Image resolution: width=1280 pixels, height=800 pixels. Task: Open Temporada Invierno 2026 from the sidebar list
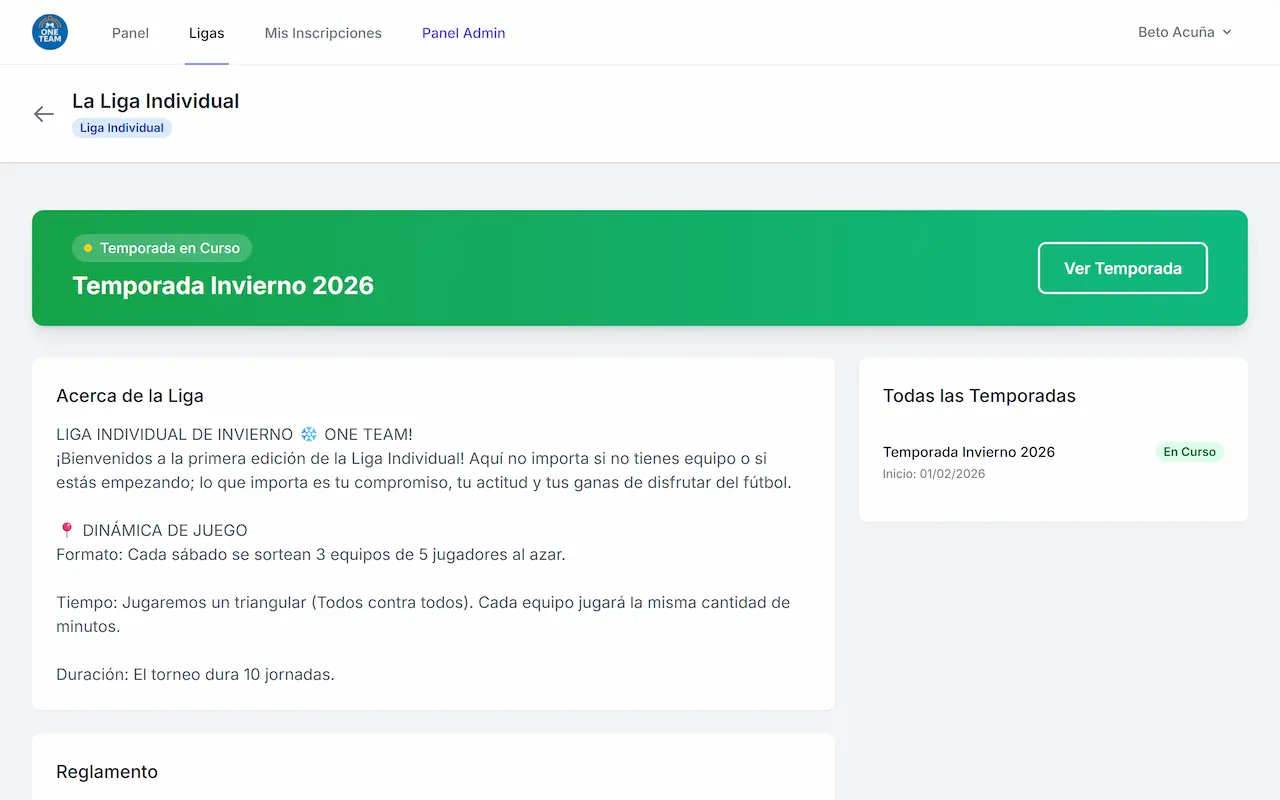point(968,452)
